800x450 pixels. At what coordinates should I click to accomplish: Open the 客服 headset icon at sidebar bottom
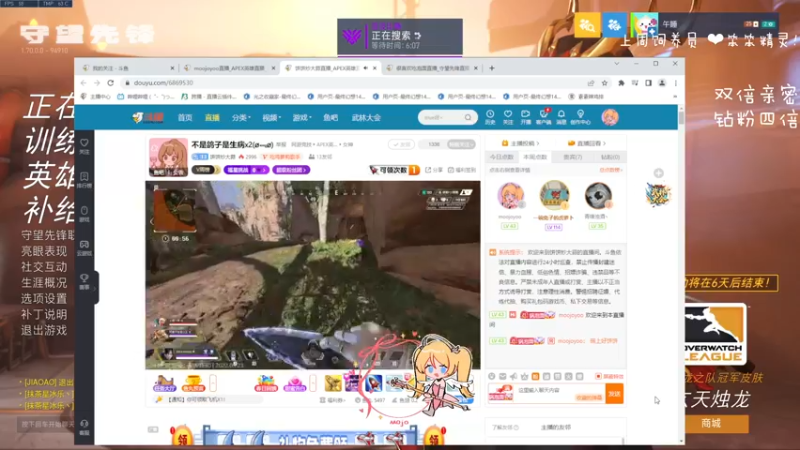tap(84, 427)
